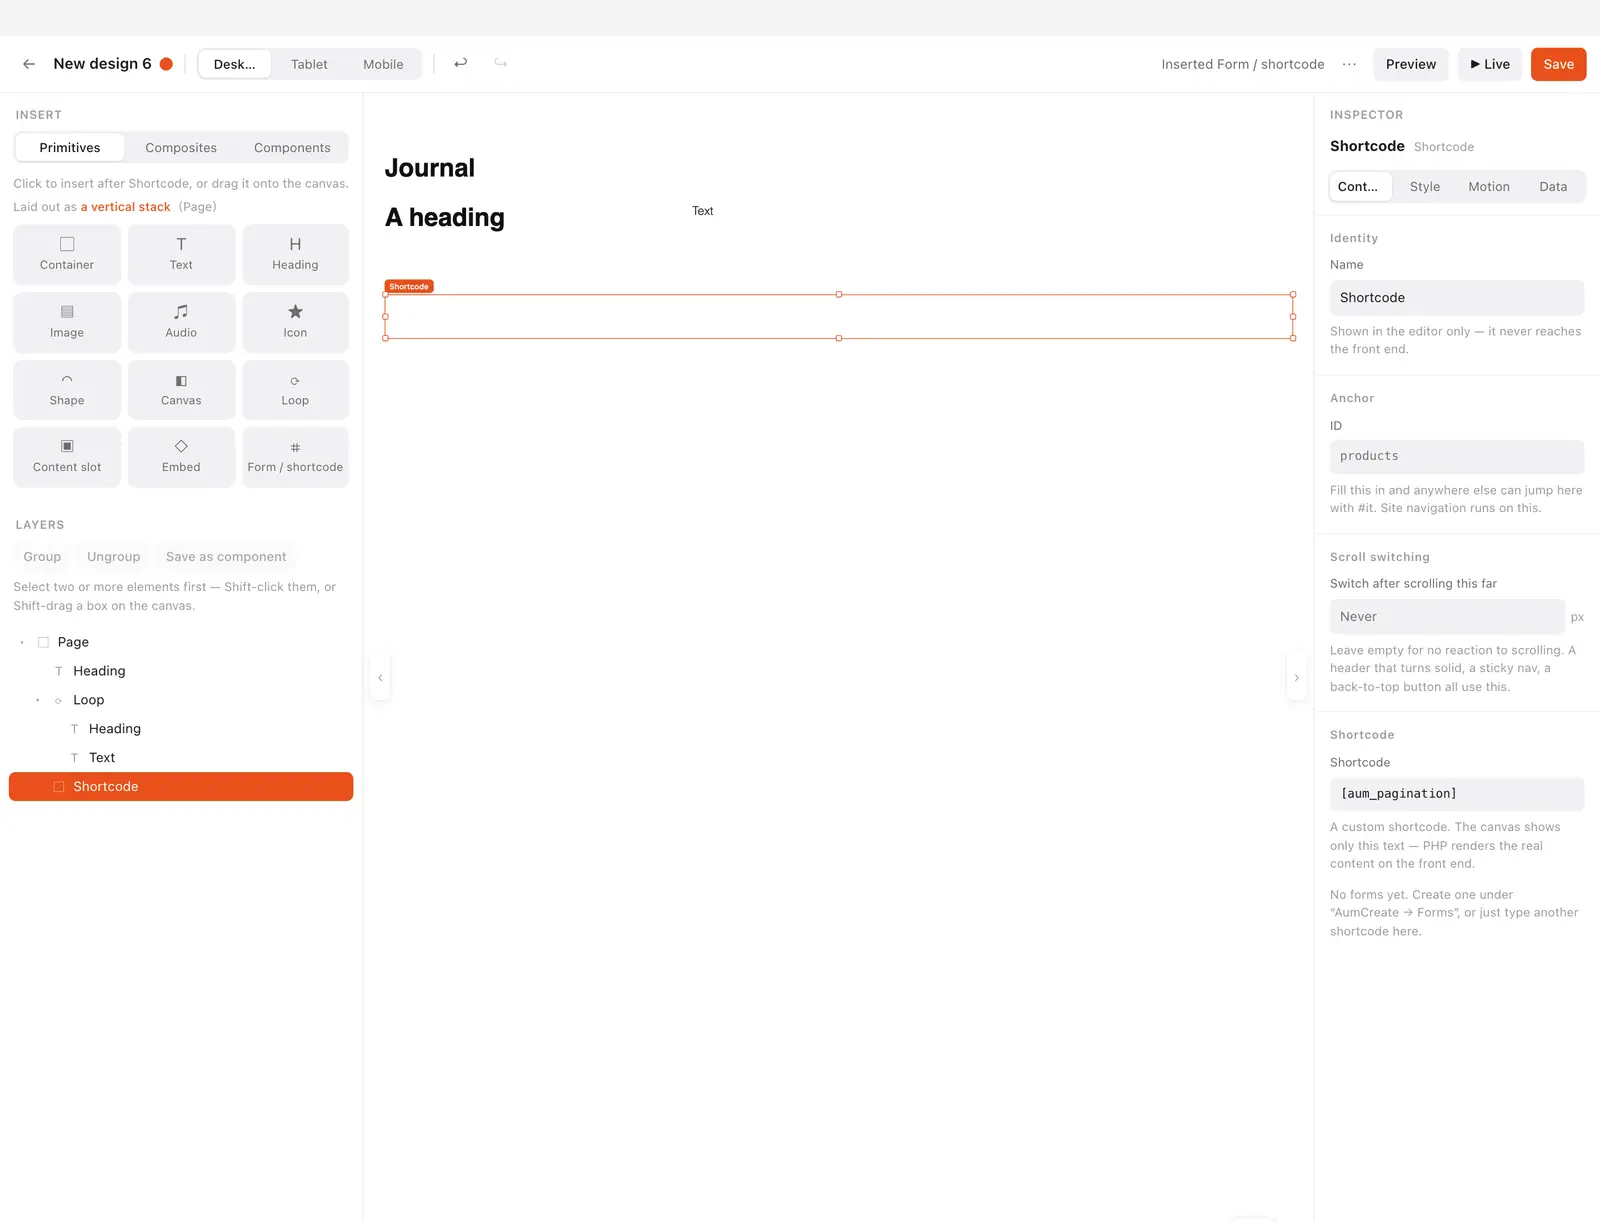Open the Data inspector tab
The image size is (1600, 1222).
point(1553,187)
